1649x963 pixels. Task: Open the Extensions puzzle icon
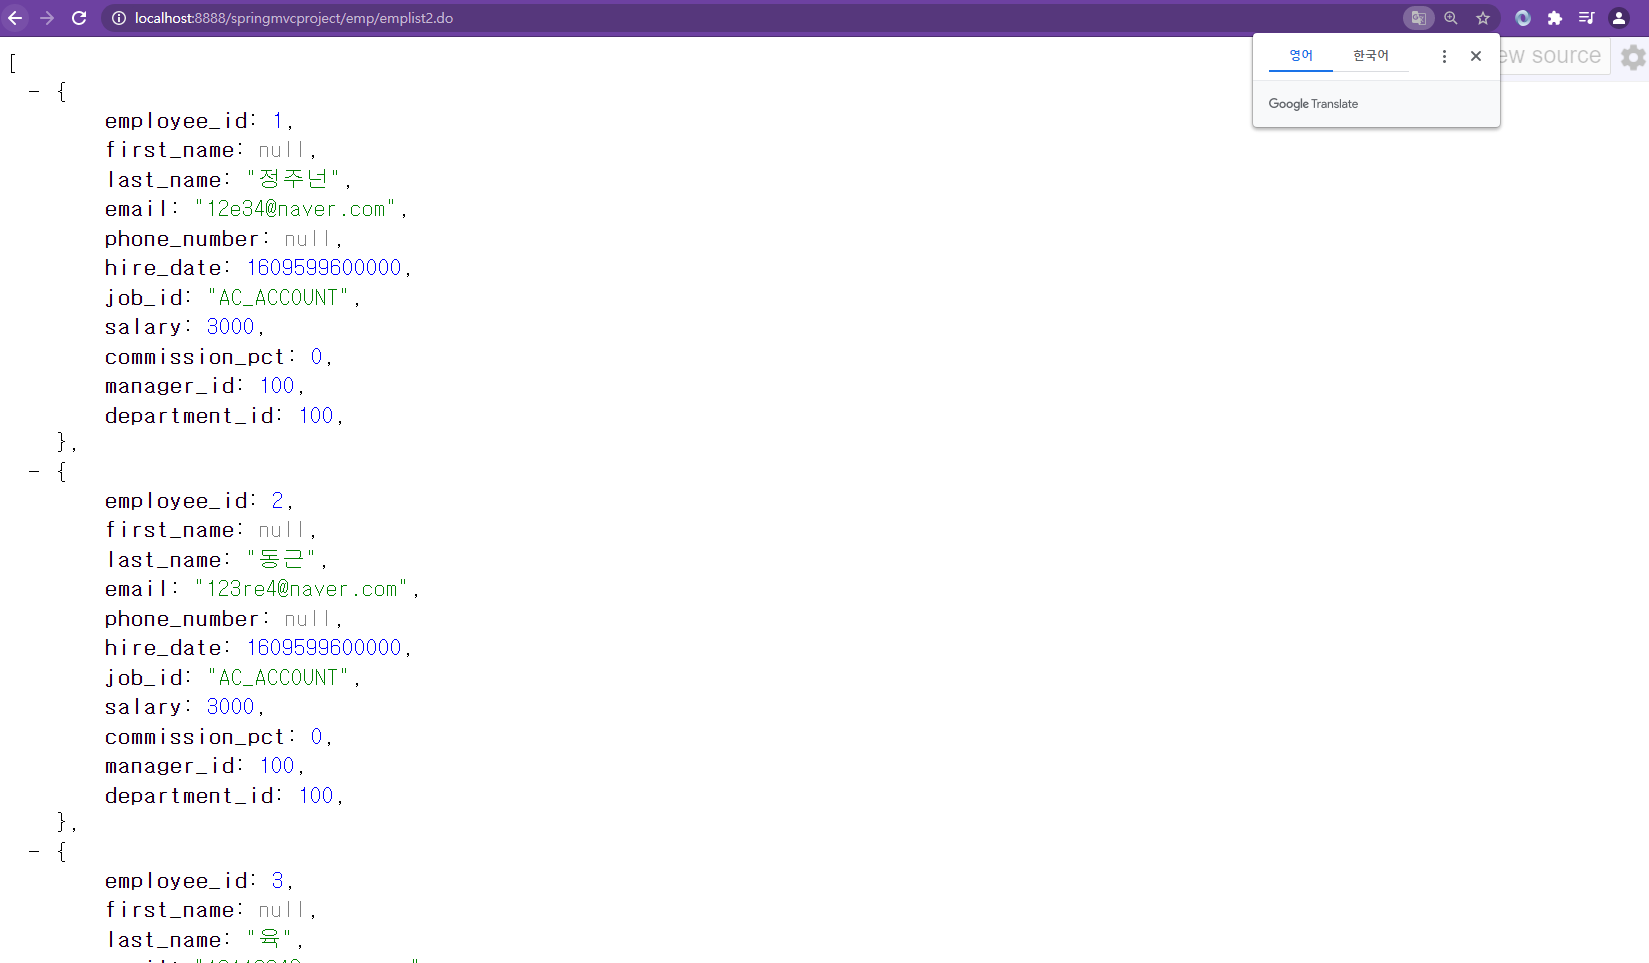pos(1555,18)
